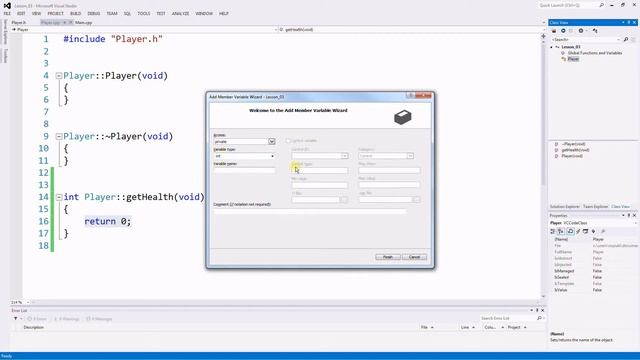Click the split editor handle above the scrollbar
640x360 pixels.
coord(543,36)
